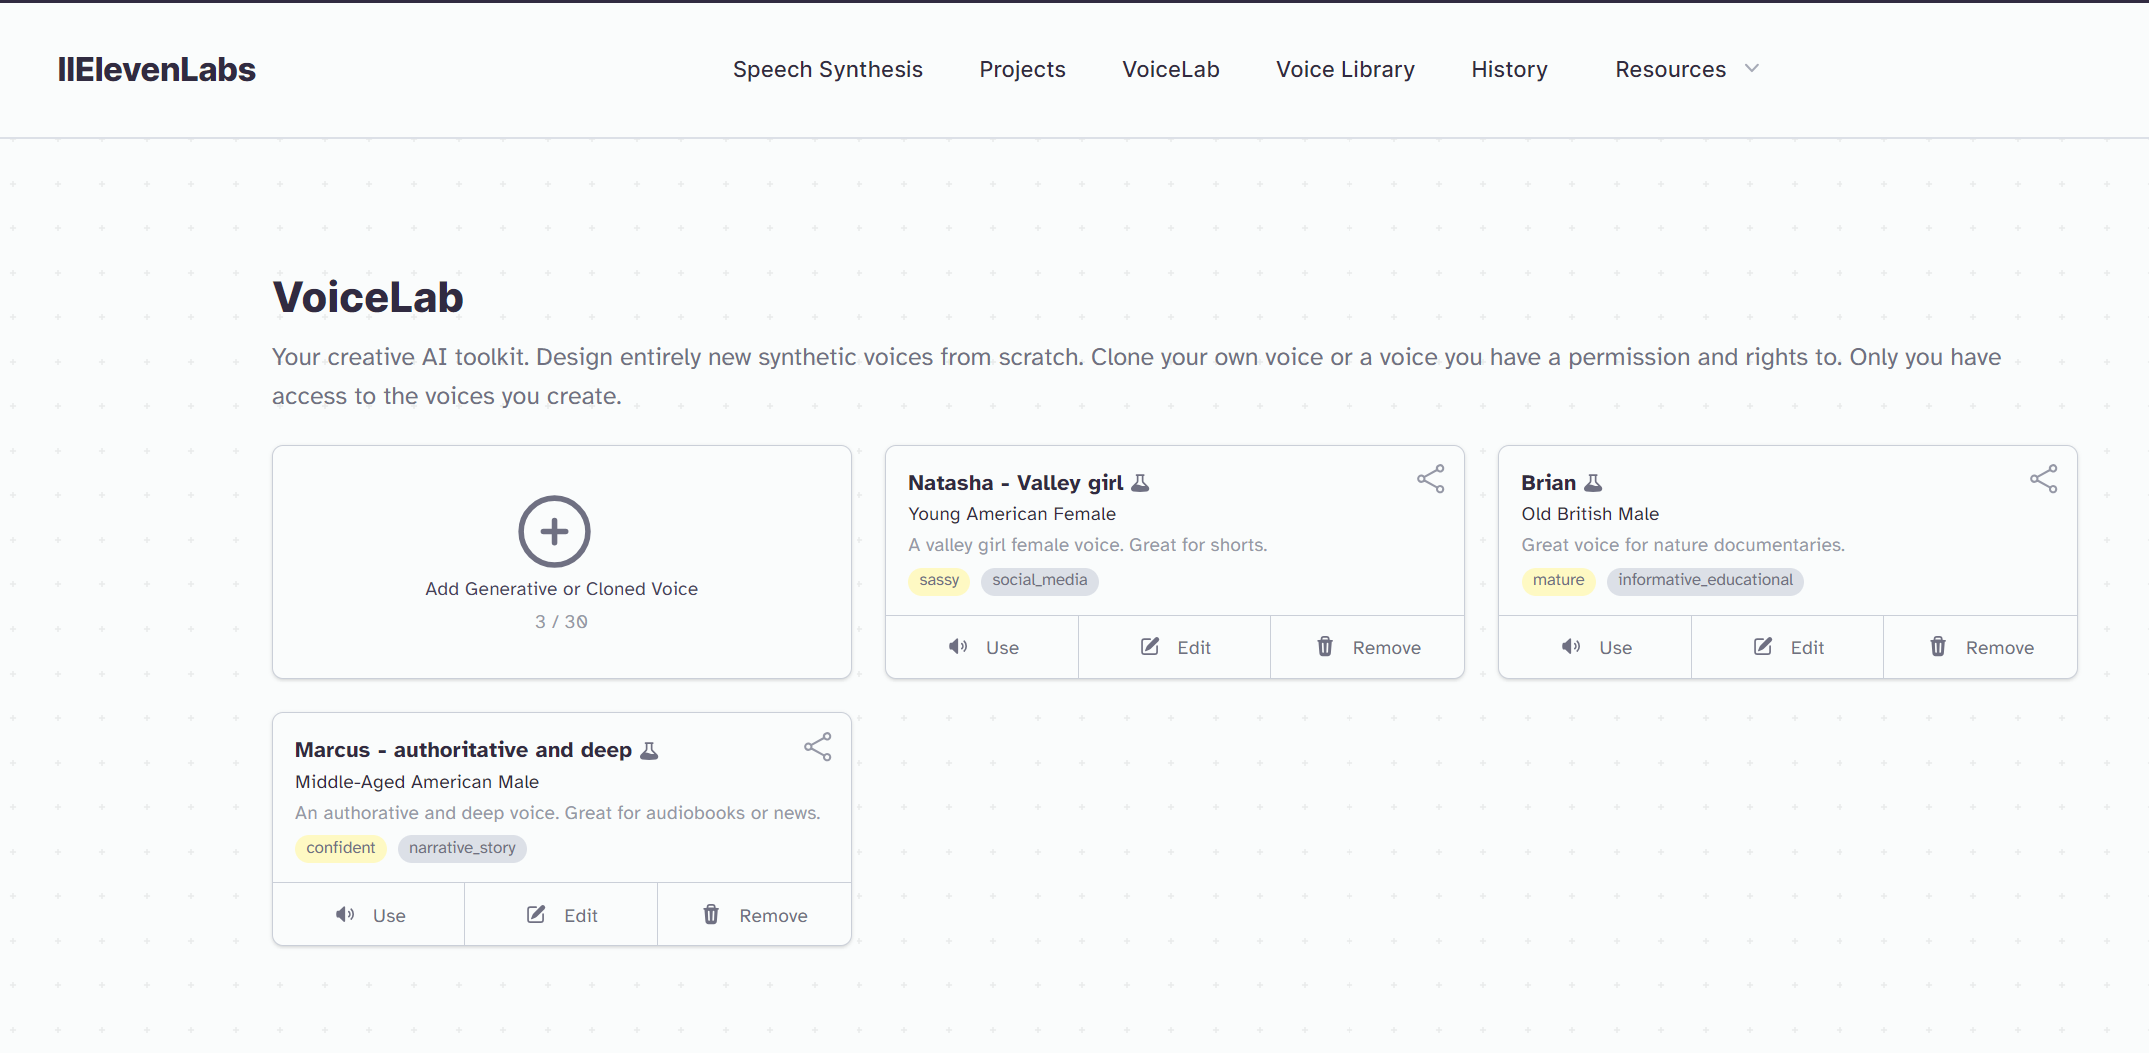Click the speaker icon on Natasha's card
Screen dimensions: 2149x1053
958,647
